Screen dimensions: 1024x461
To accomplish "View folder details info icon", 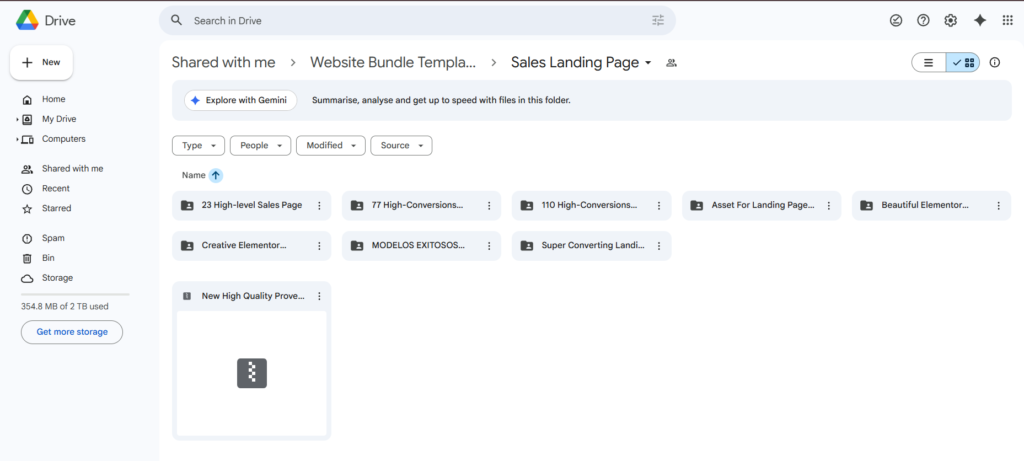I will pos(995,62).
